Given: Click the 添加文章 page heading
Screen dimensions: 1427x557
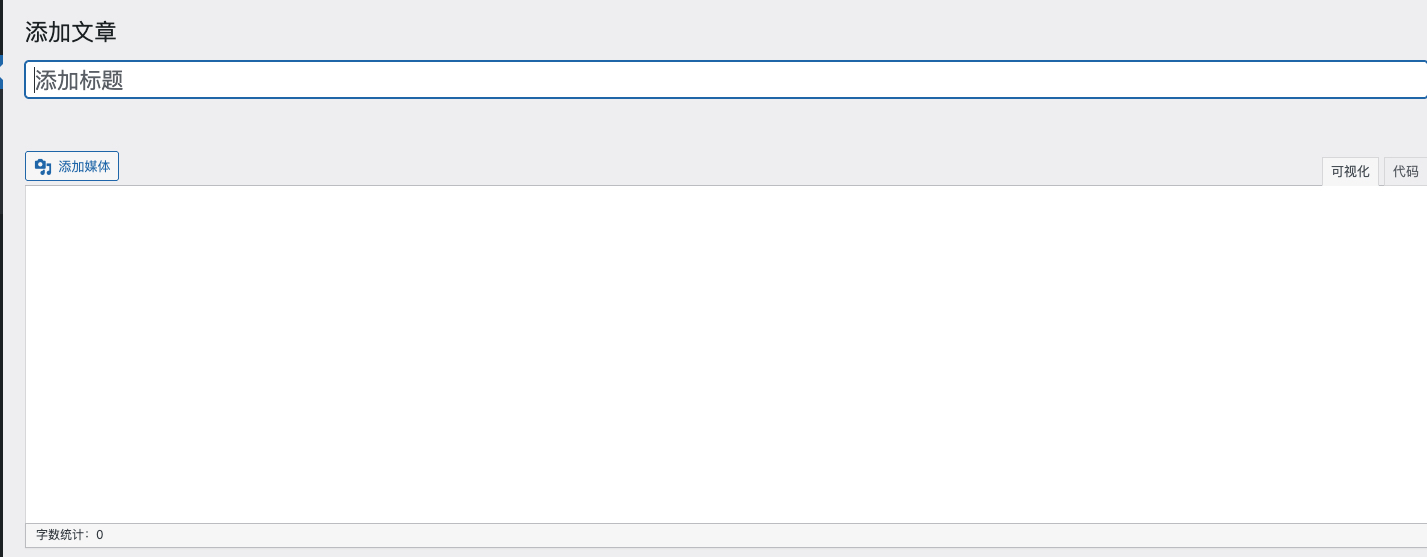Looking at the screenshot, I should pyautogui.click(x=71, y=32).
